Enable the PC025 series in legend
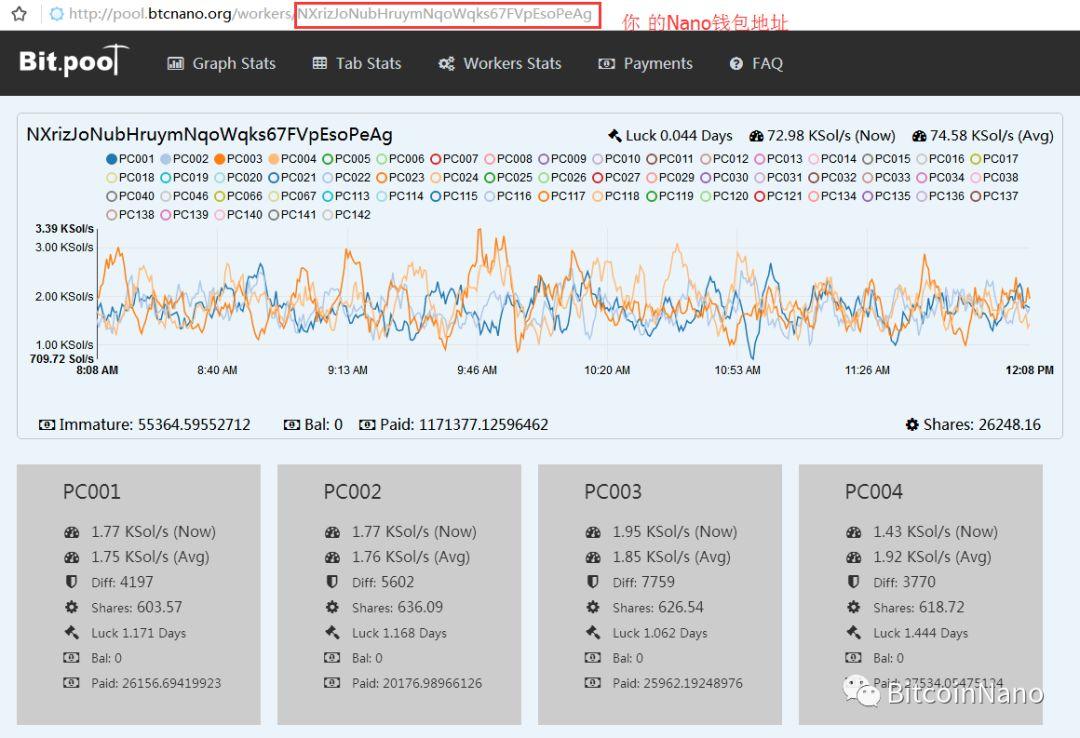The height and width of the screenshot is (738, 1080). tap(508, 177)
